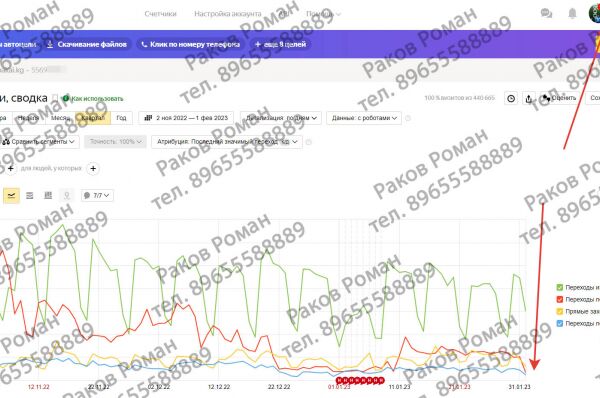Open the chat support messages icon
Image resolution: width=600 pixels, height=398 pixels.
[x=546, y=14]
